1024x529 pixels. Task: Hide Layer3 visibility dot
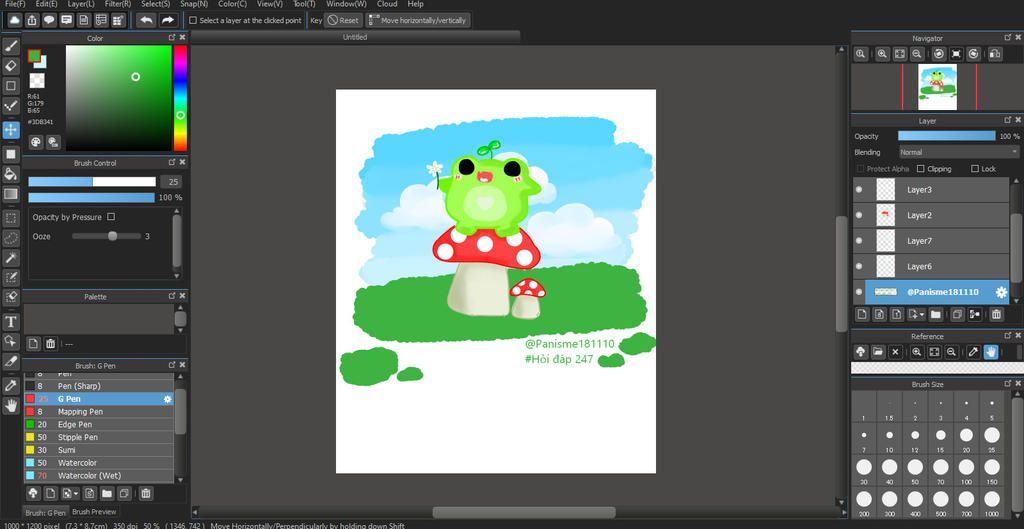click(859, 189)
